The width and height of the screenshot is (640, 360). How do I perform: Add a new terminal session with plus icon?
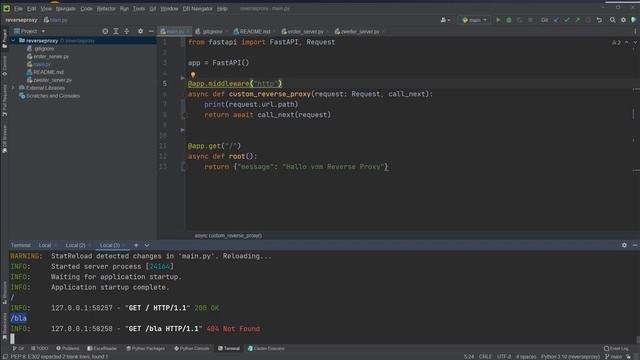tap(136, 245)
